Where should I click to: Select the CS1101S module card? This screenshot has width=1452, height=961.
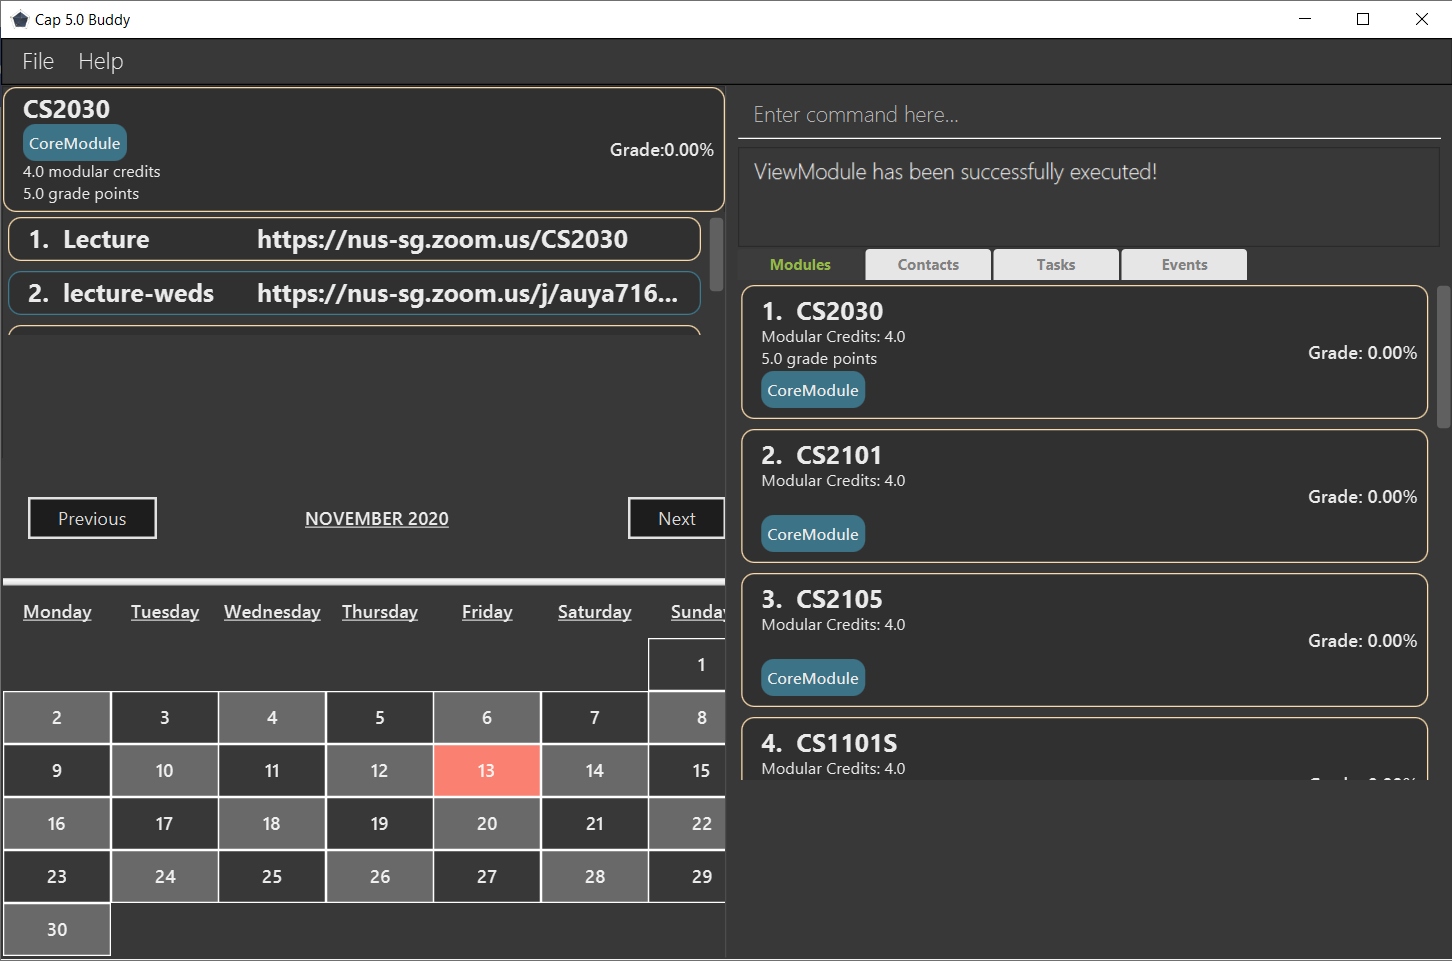pyautogui.click(x=1084, y=749)
